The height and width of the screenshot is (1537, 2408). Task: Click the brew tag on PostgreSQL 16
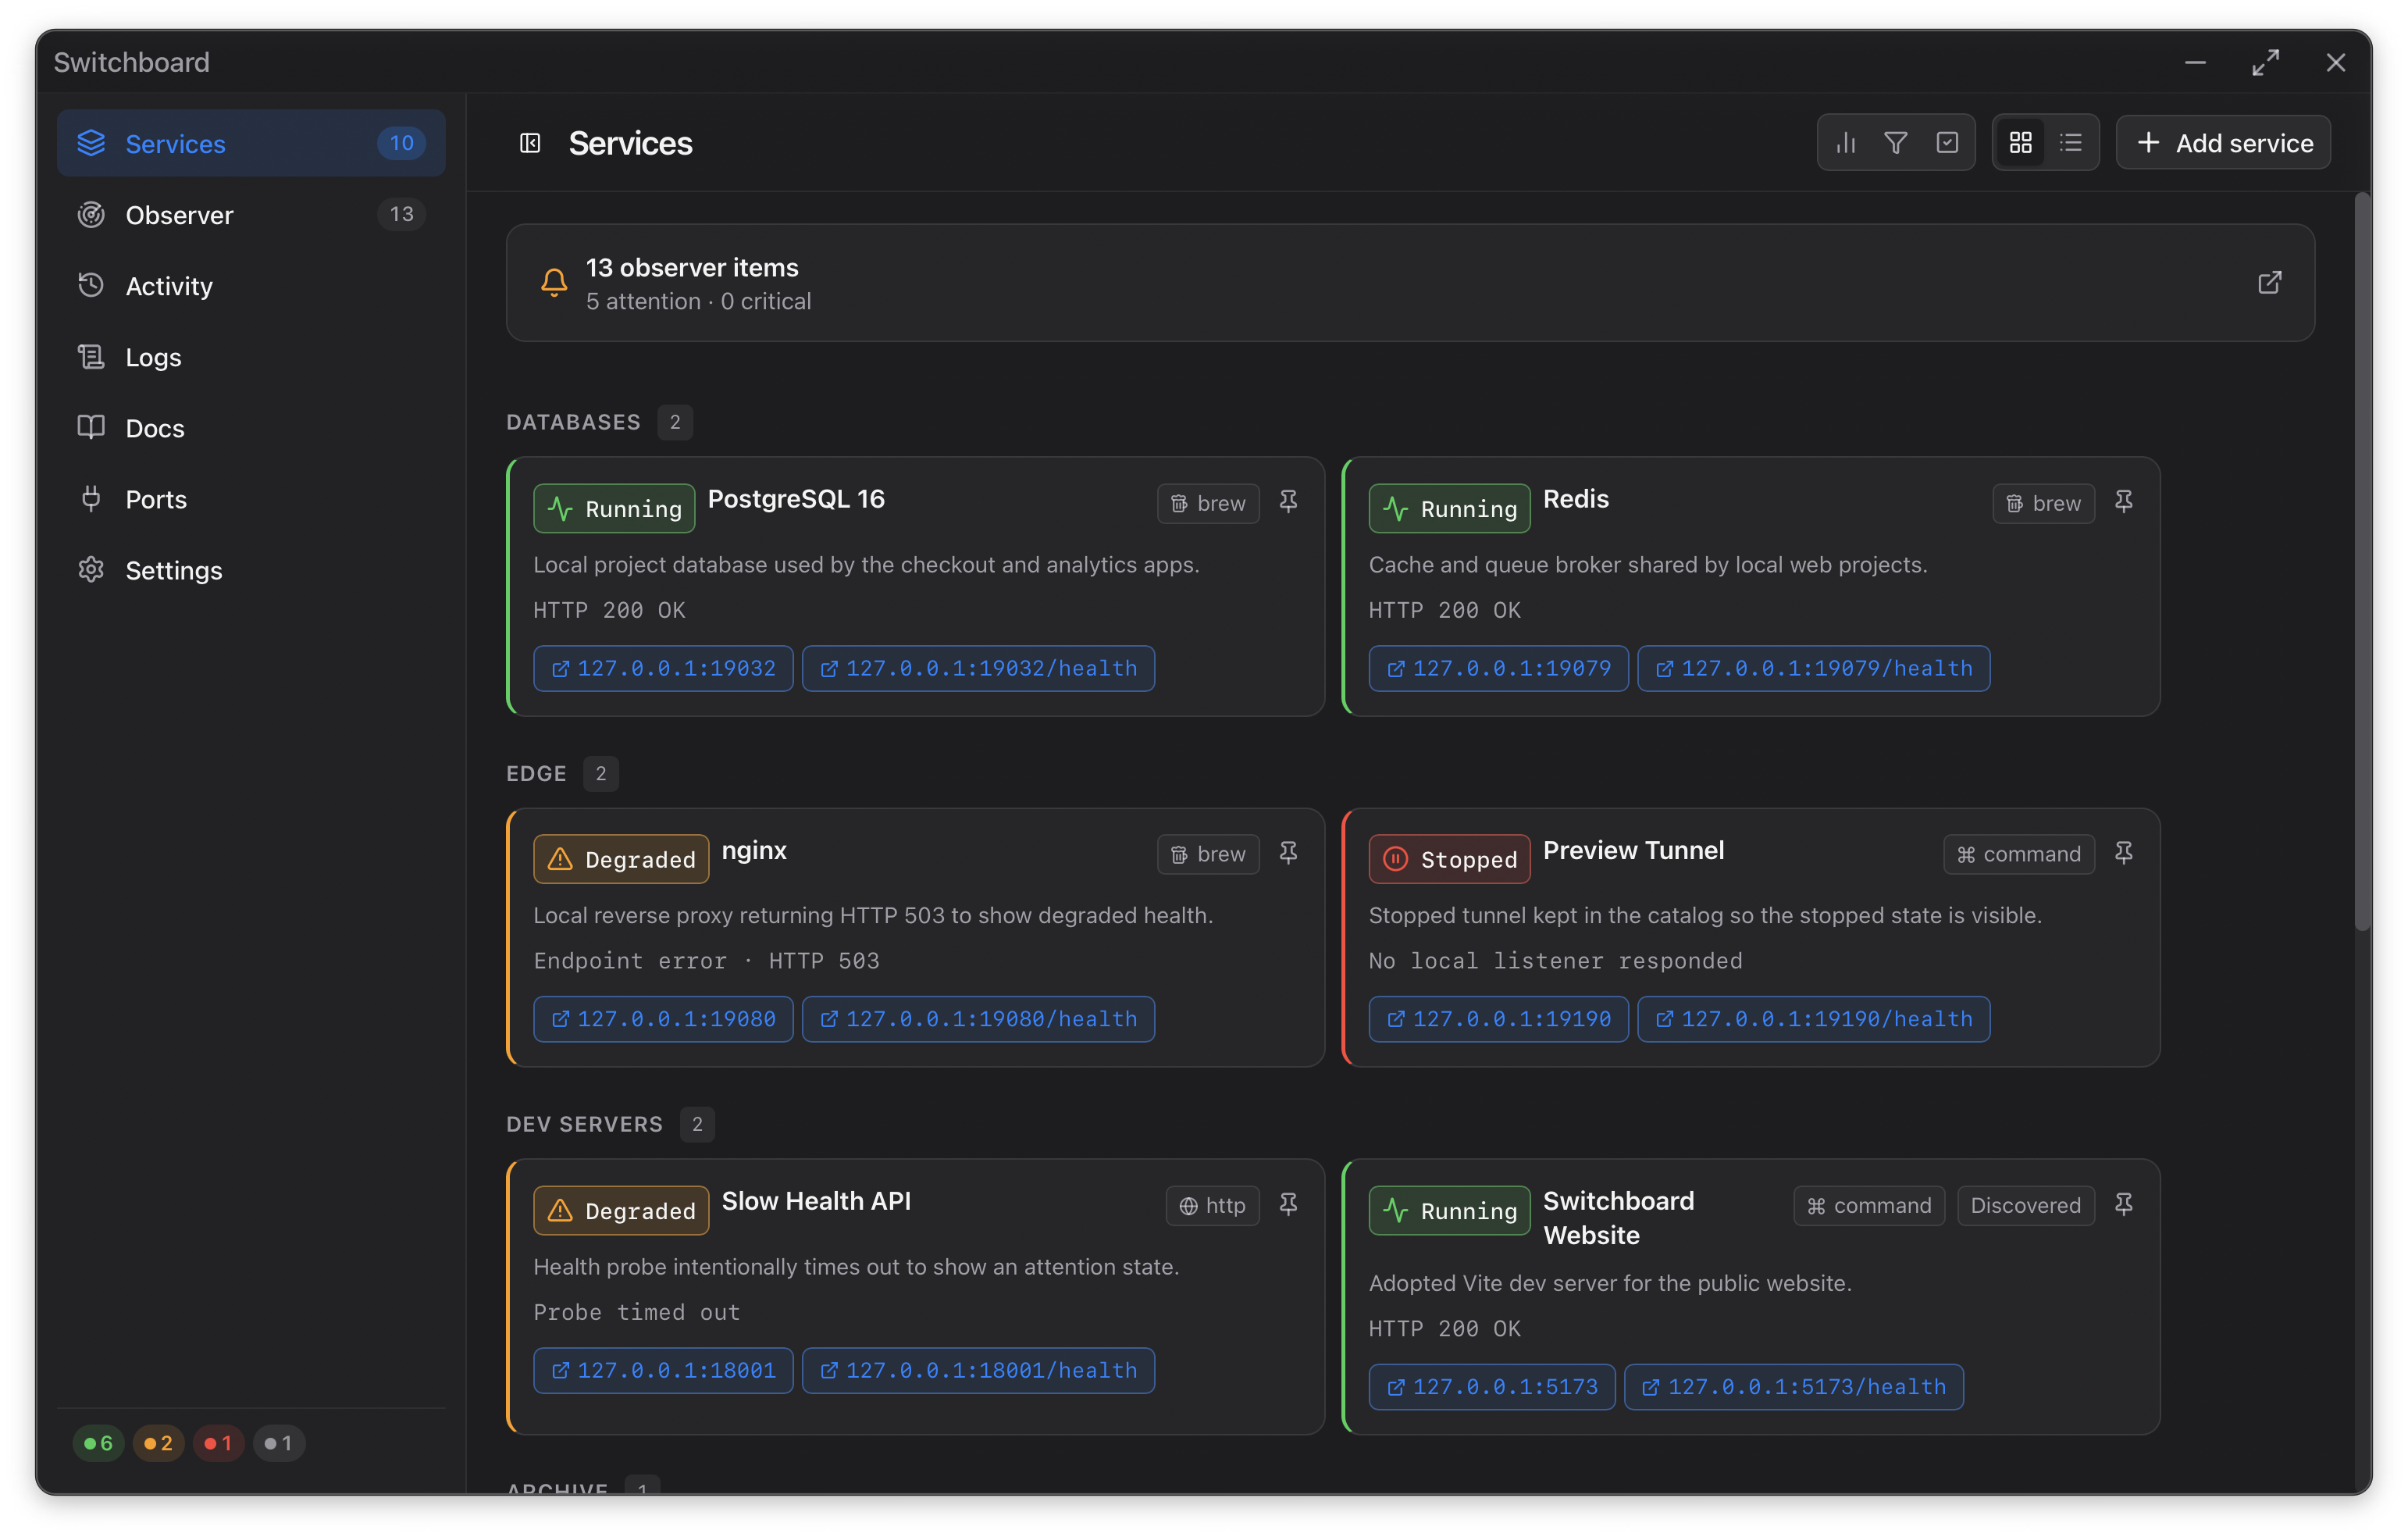point(1208,503)
